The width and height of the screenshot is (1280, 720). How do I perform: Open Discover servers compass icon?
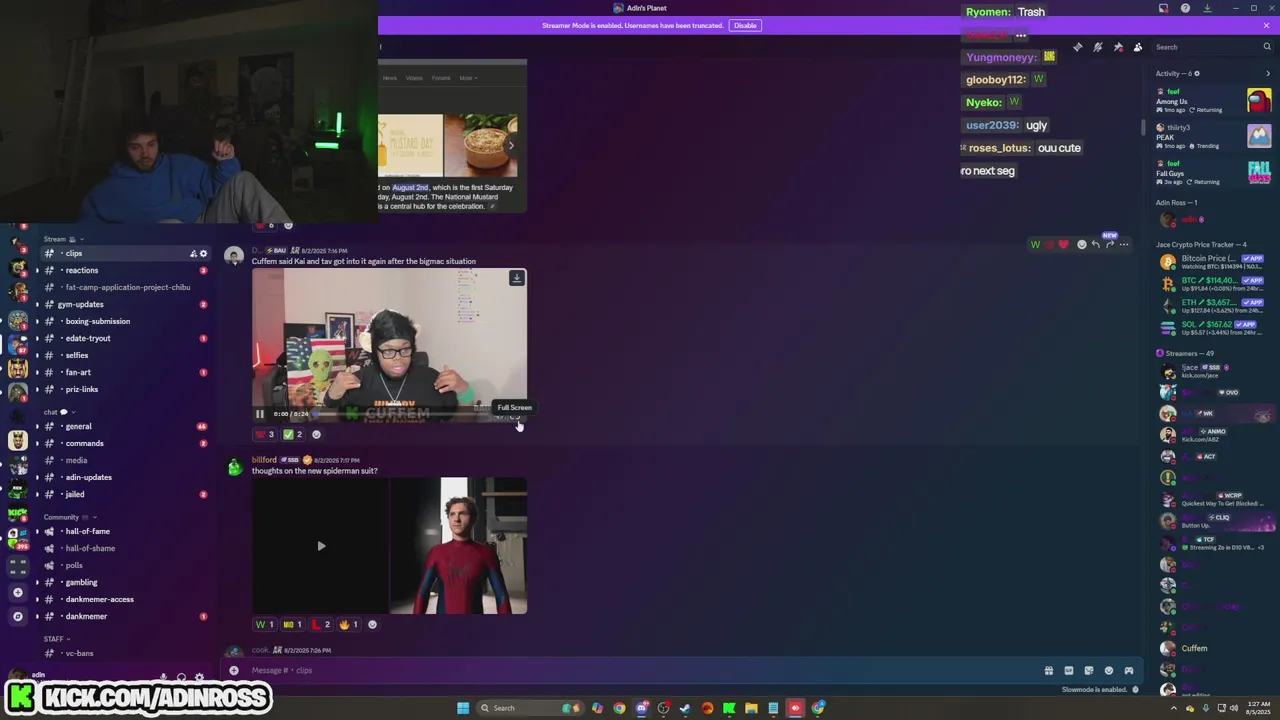[17, 616]
